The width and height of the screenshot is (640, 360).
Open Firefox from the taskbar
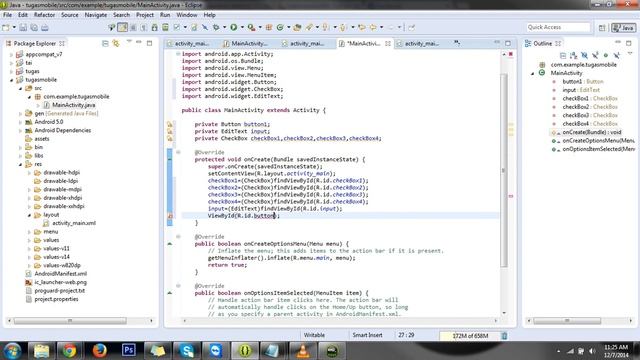(x=99, y=350)
